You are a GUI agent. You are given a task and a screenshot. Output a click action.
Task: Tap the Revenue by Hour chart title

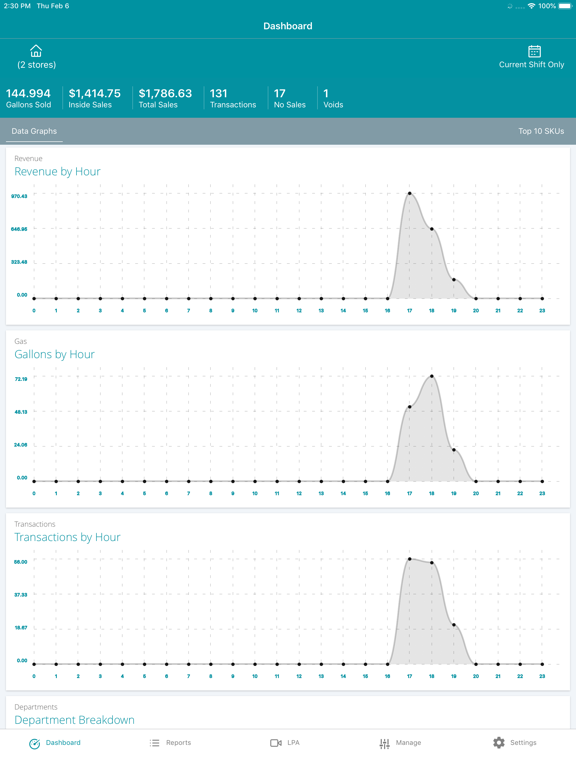57,172
